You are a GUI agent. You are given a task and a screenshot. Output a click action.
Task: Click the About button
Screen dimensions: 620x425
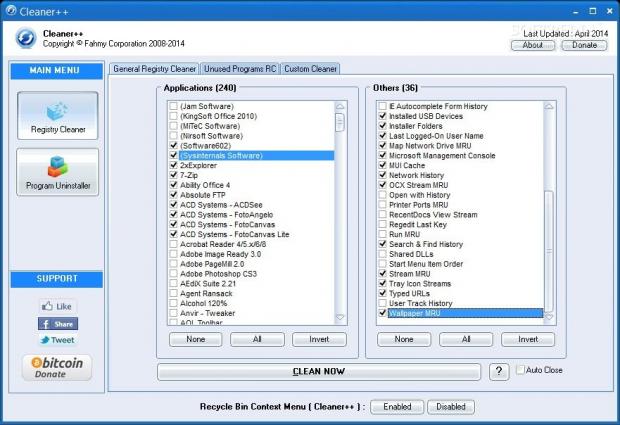(x=533, y=45)
